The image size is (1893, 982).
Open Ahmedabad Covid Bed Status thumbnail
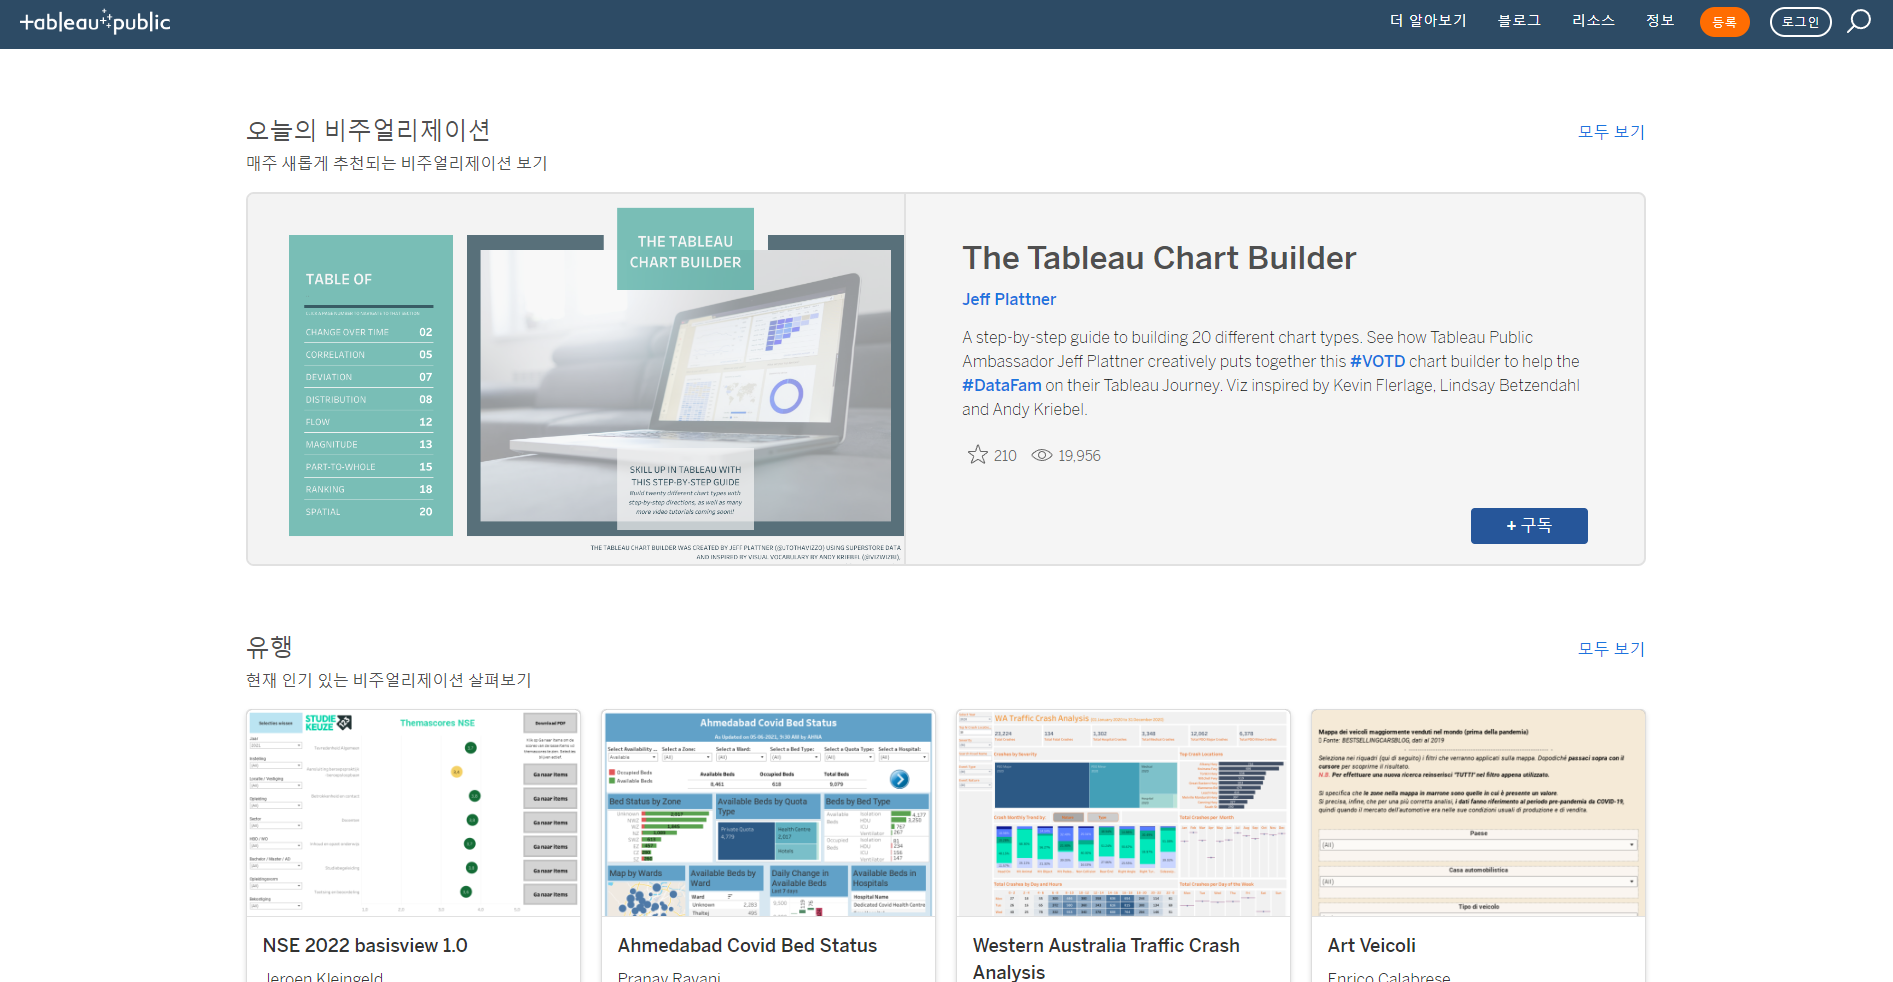pyautogui.click(x=768, y=813)
